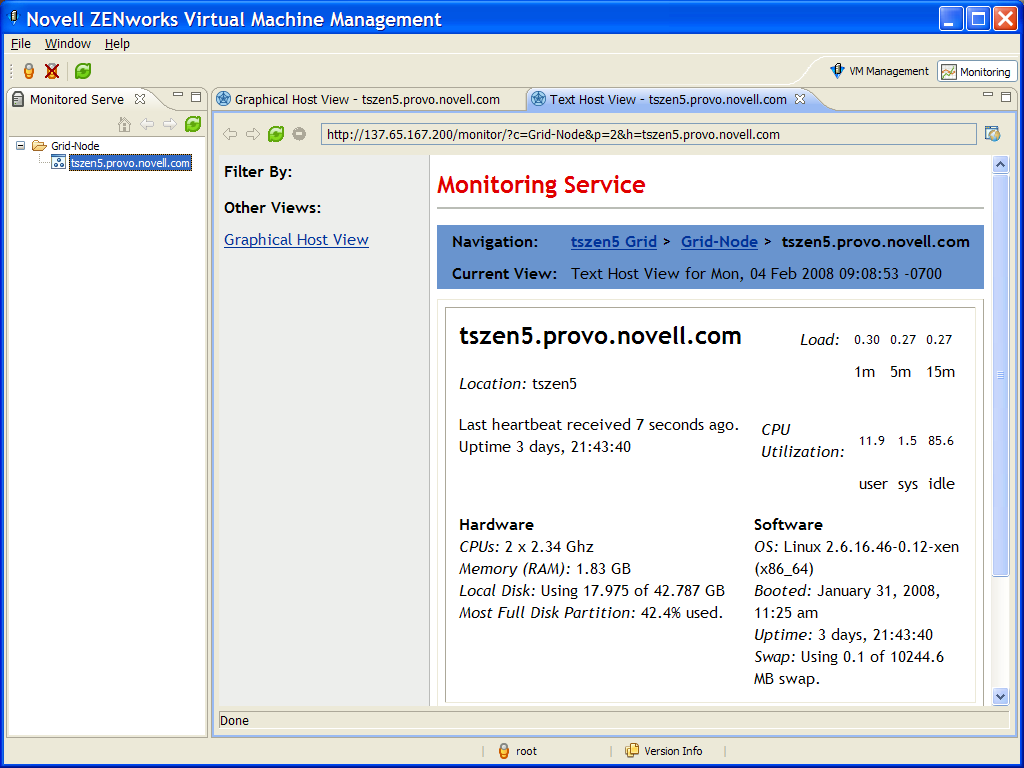Follow the tszen5 Grid navigation link
1024x768 pixels.
[x=614, y=242]
